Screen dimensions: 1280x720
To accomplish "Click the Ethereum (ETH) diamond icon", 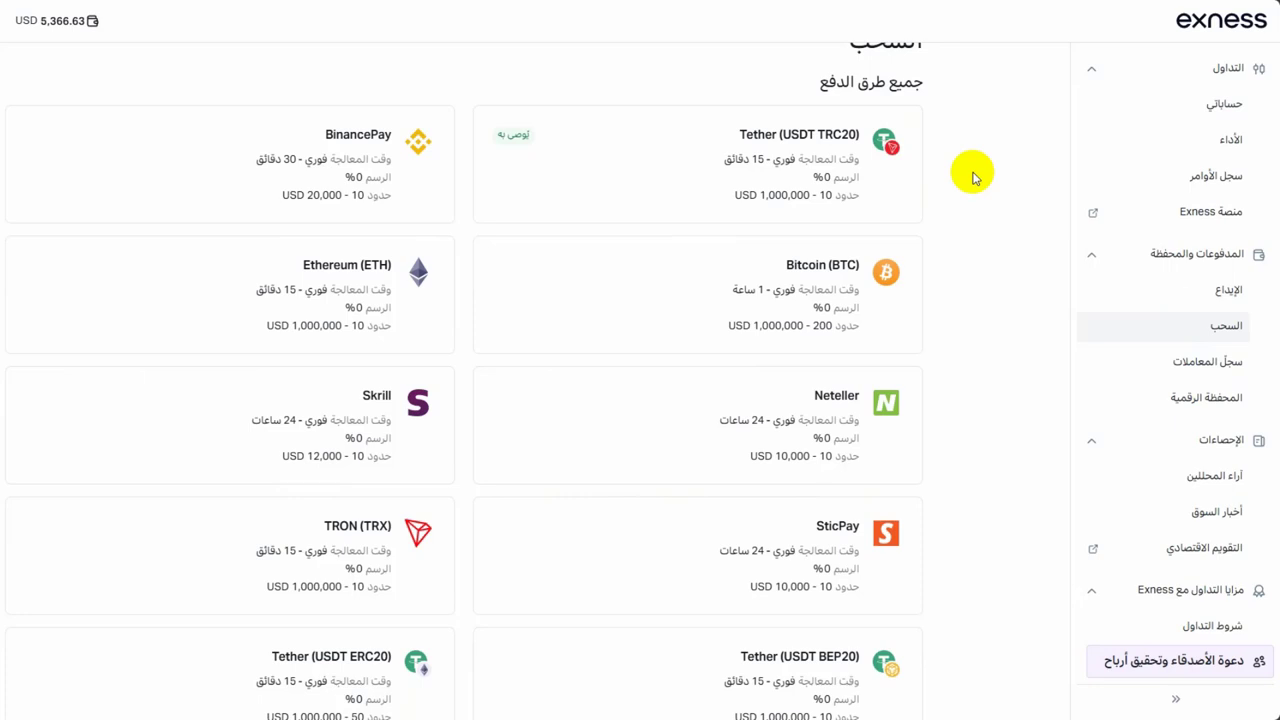I will pos(418,272).
